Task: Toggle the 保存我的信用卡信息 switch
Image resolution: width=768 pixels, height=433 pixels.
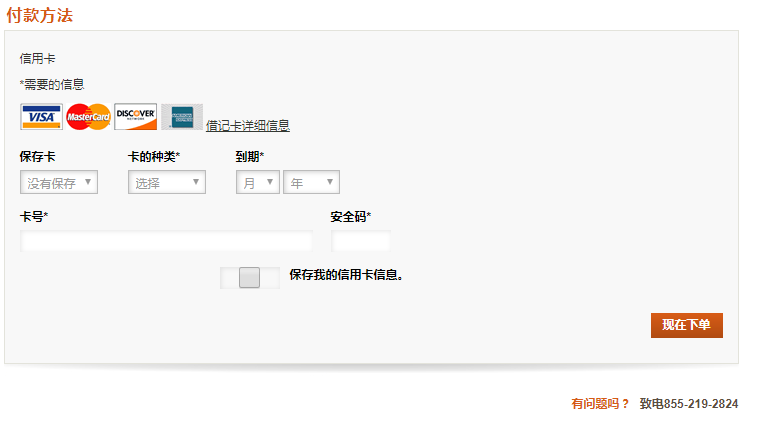Action: 250,278
